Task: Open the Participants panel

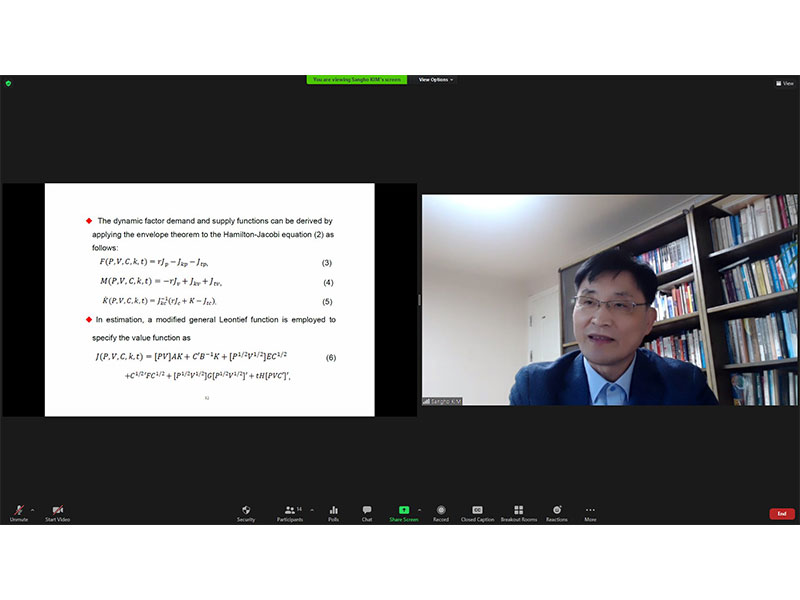Action: tap(289, 512)
